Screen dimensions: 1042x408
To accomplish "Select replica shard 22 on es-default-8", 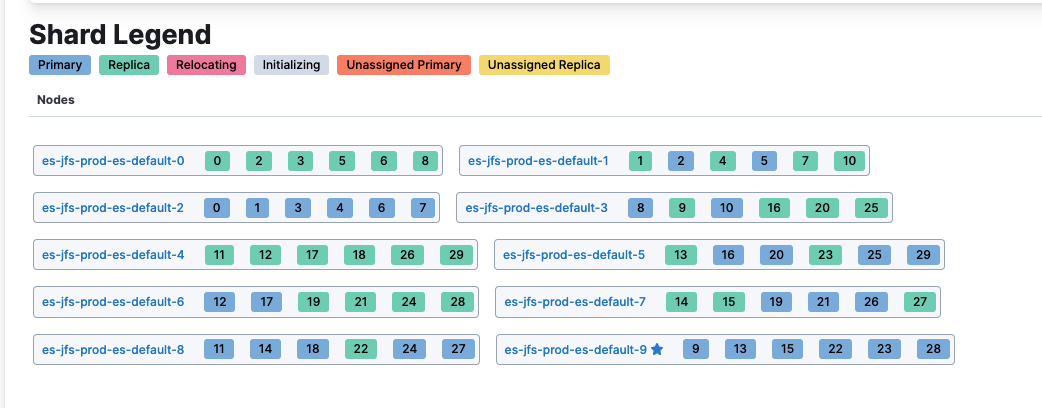I will tap(361, 350).
